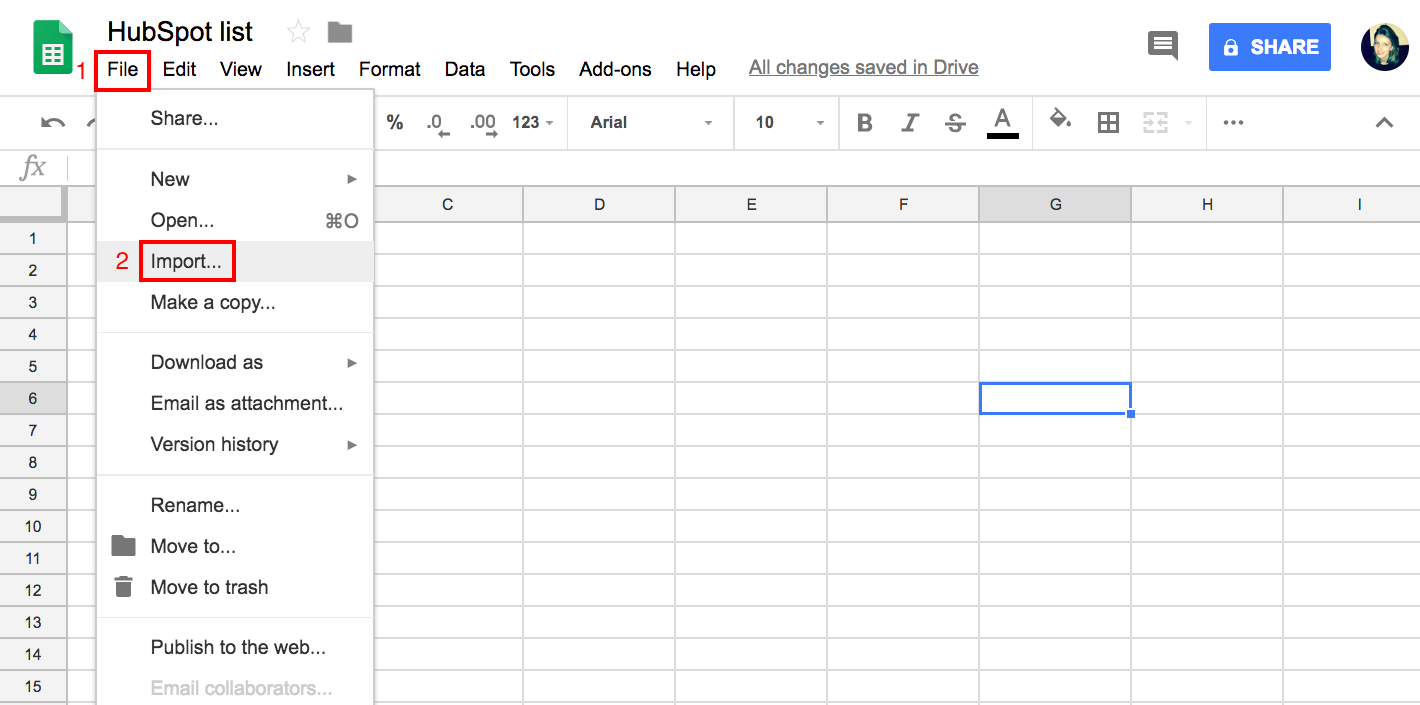
Task: Select column H header
Action: [1207, 204]
